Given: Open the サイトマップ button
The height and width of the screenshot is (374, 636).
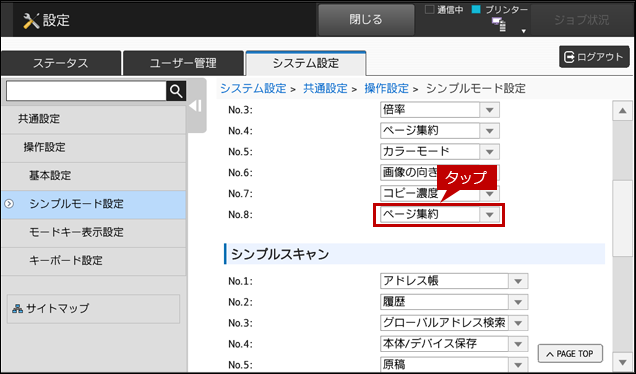Looking at the screenshot, I should [94, 309].
